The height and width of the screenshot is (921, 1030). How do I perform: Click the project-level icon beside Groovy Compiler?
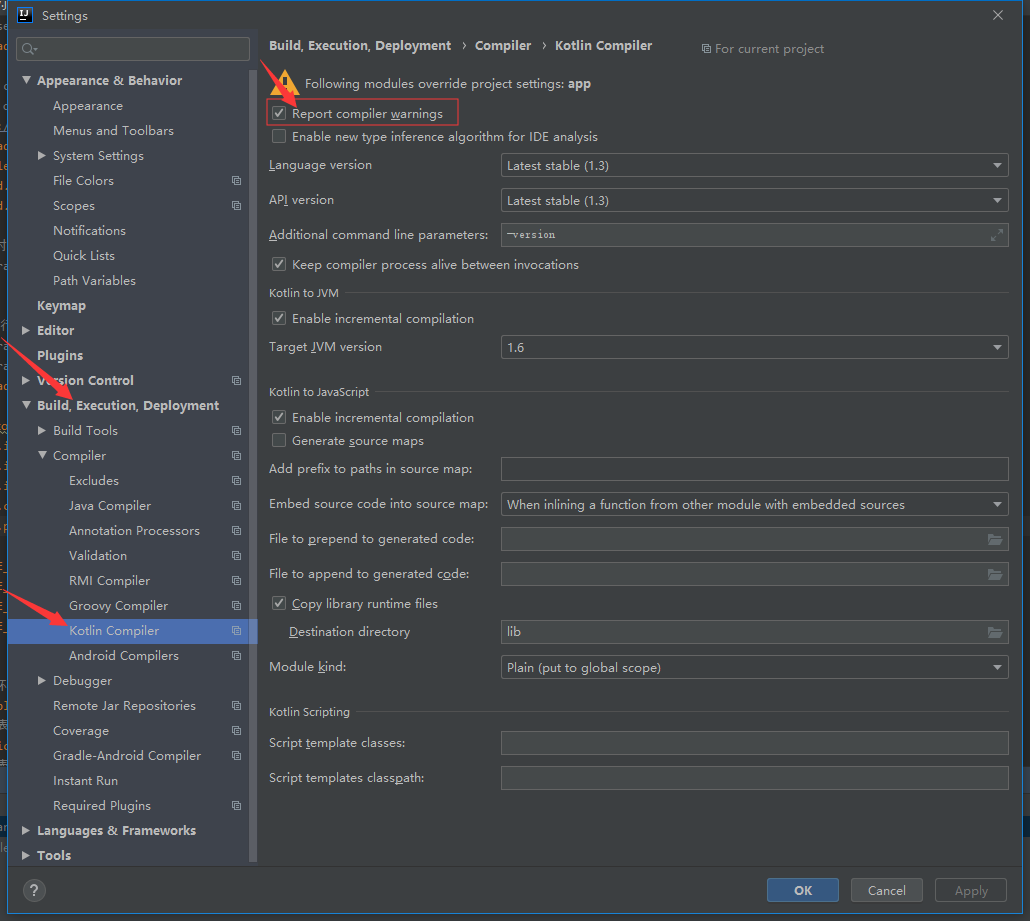[x=236, y=605]
